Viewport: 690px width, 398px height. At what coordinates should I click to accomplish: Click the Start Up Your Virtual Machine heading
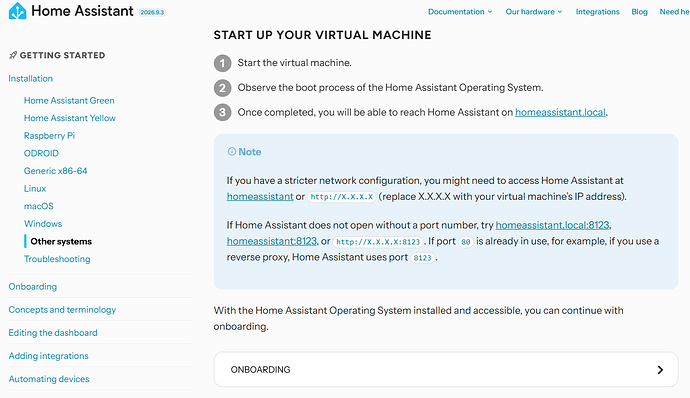pyautogui.click(x=323, y=35)
